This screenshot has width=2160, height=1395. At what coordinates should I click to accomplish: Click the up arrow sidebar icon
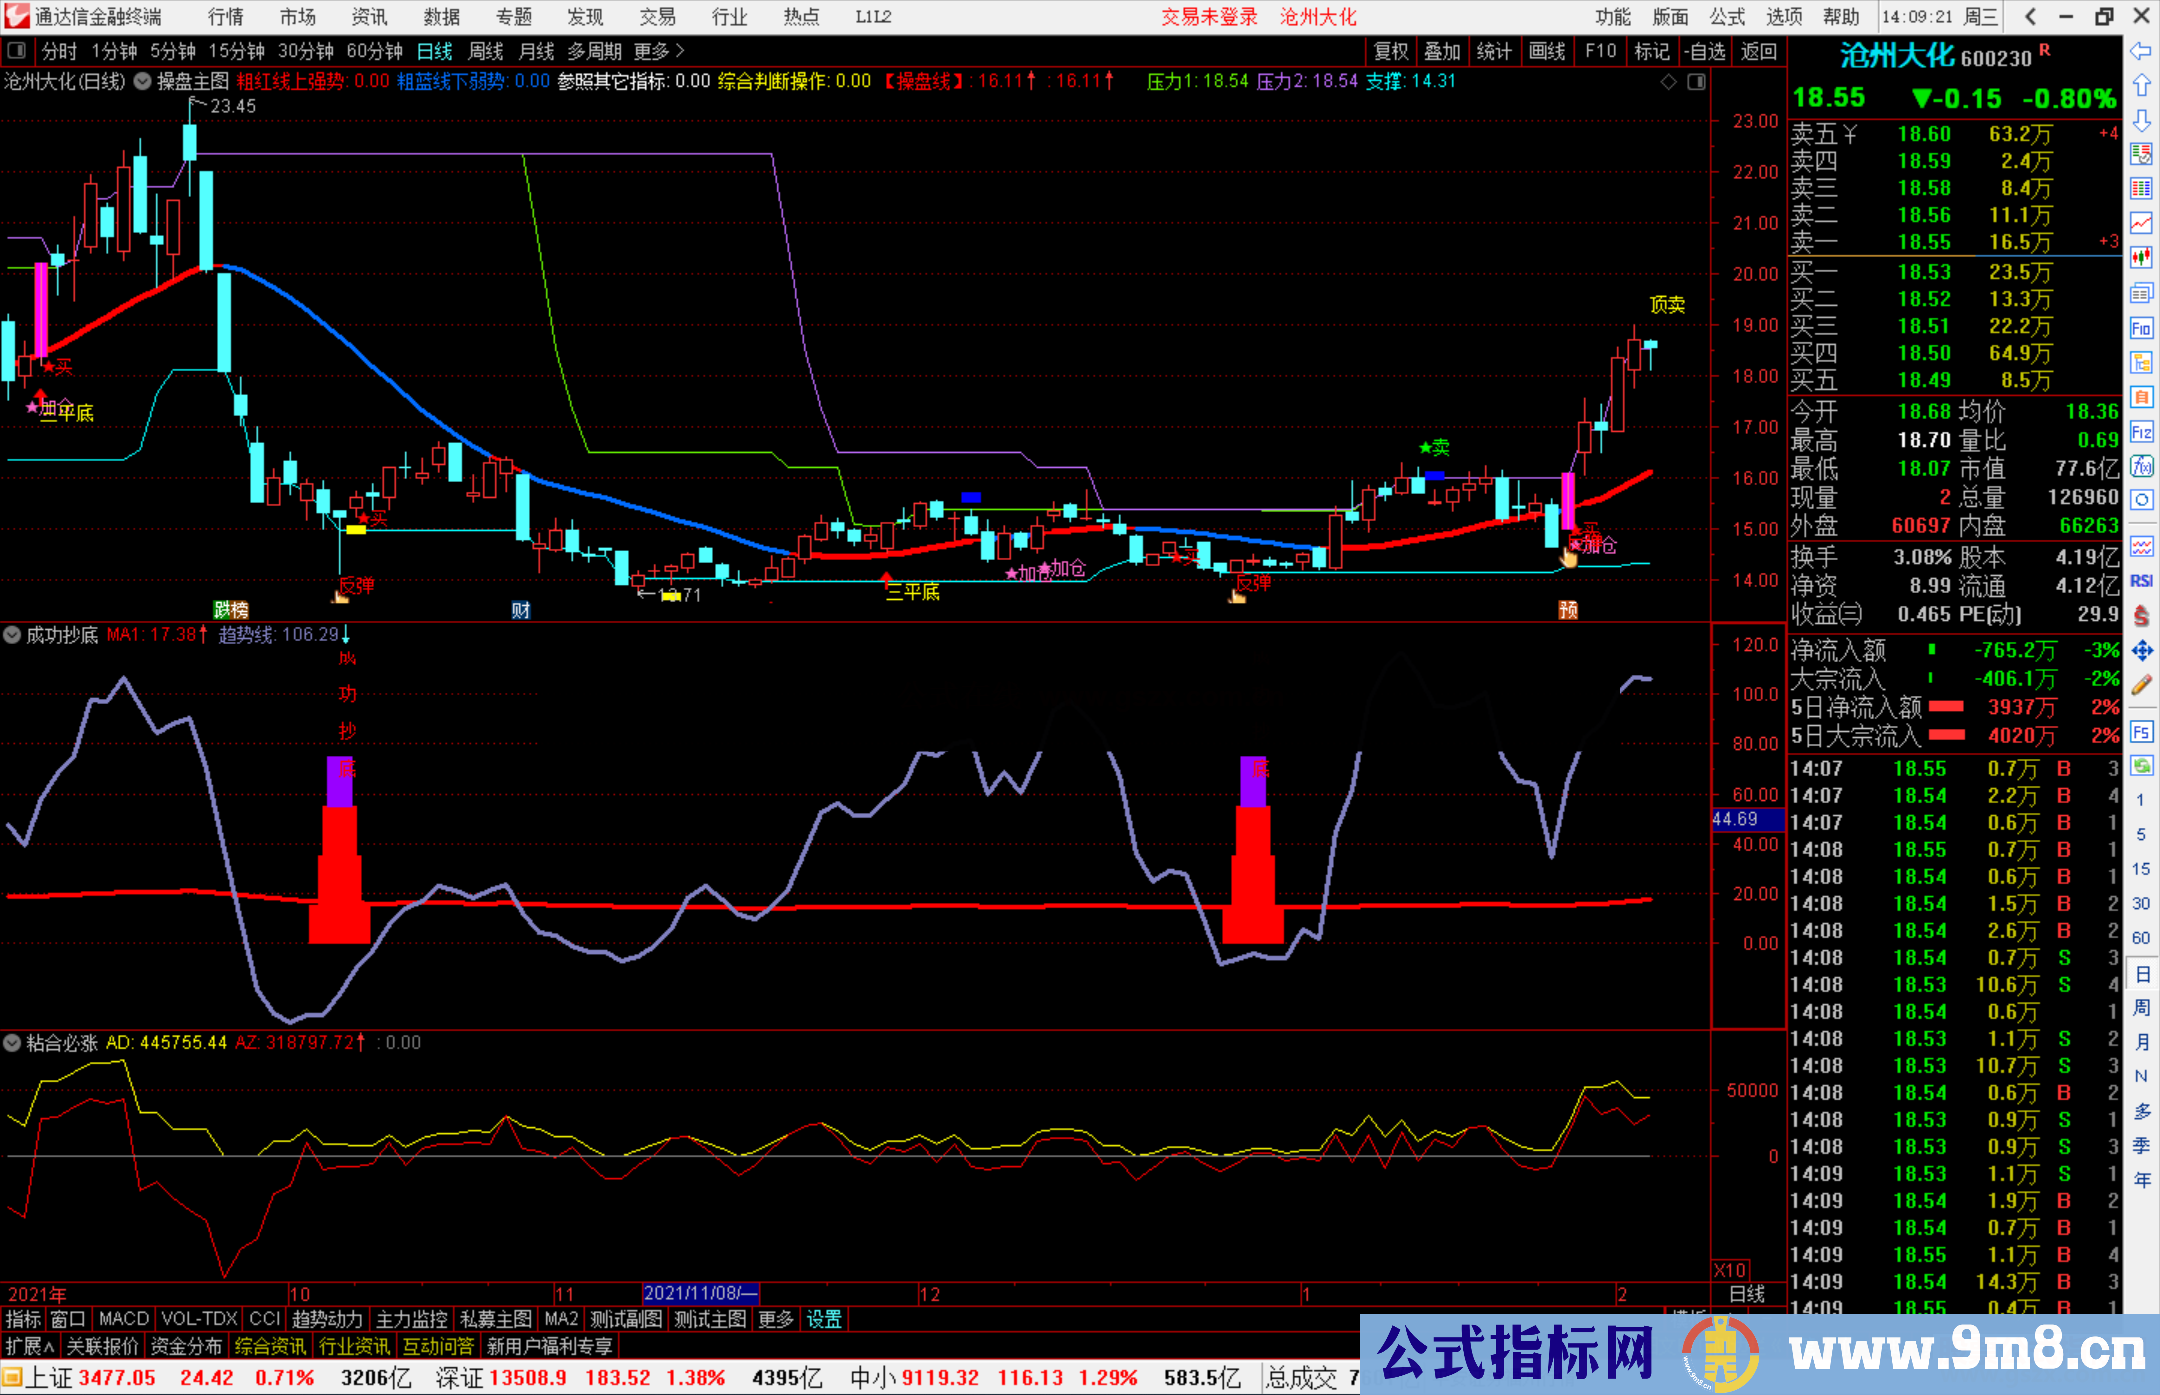point(2141,86)
